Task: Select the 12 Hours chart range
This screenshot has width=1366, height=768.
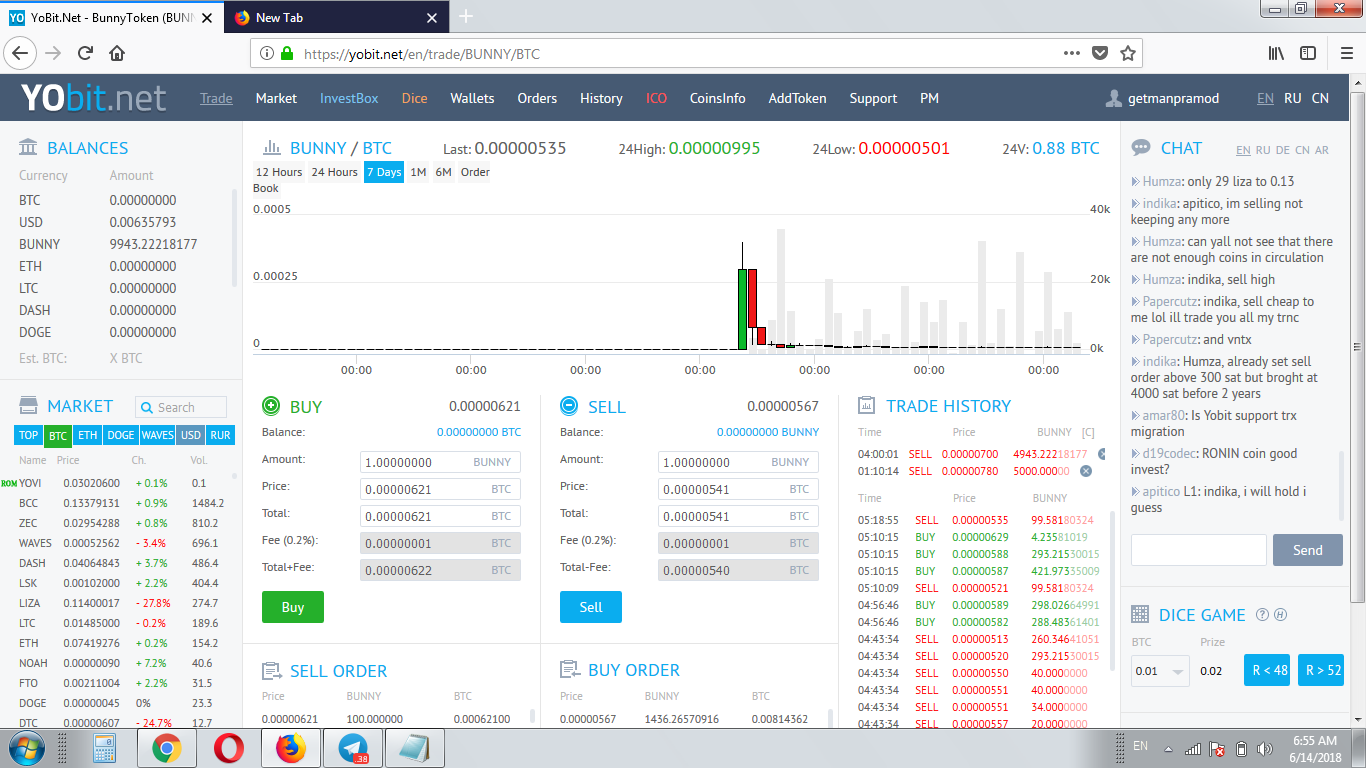Action: pyautogui.click(x=279, y=172)
